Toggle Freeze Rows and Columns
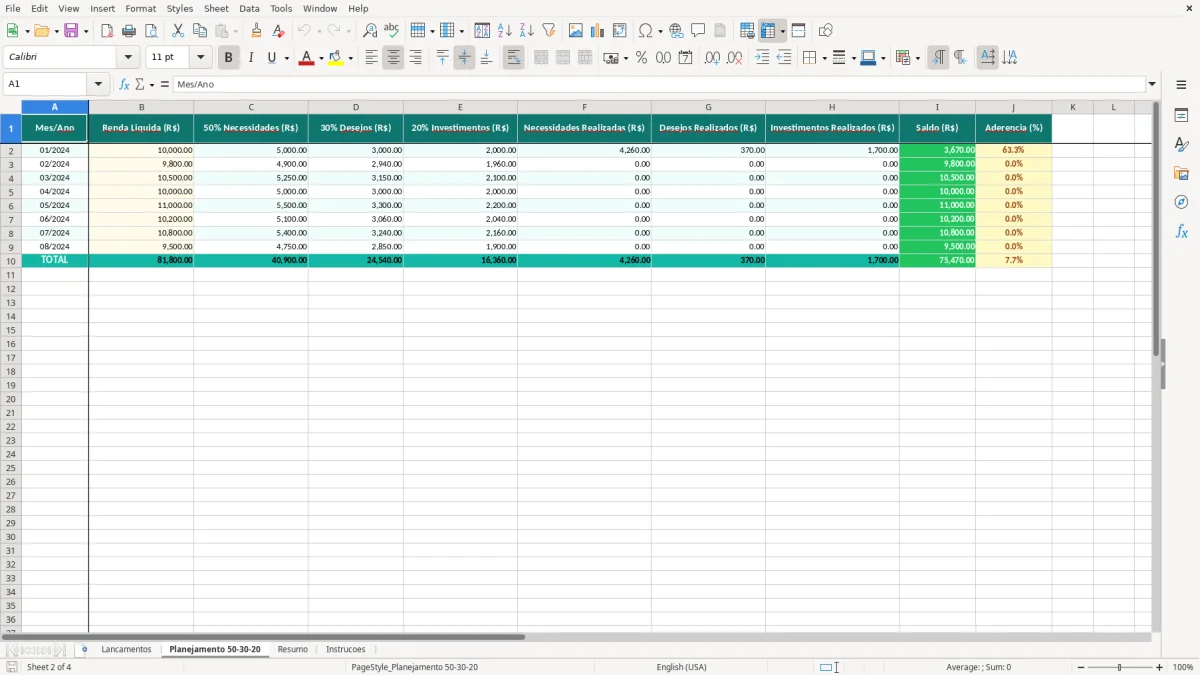Image resolution: width=1200 pixels, height=675 pixels. [768, 31]
